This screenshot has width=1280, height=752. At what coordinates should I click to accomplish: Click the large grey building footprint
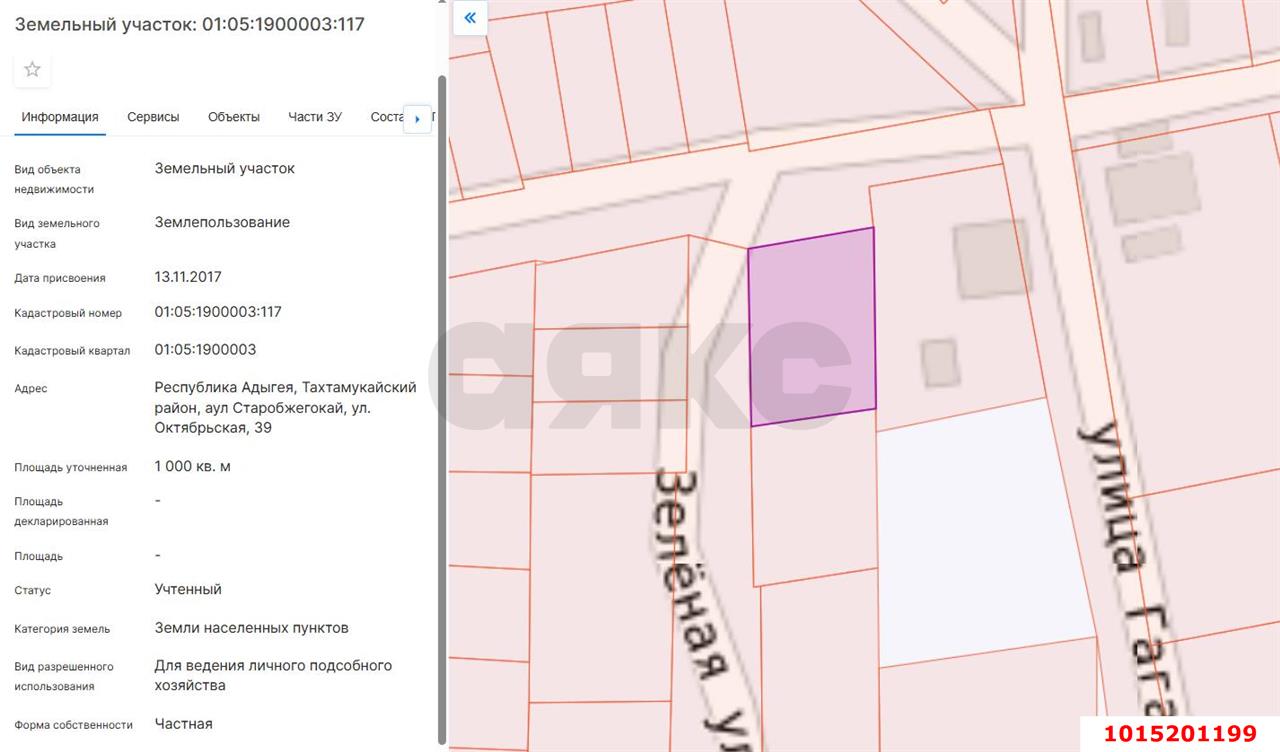(x=990, y=260)
